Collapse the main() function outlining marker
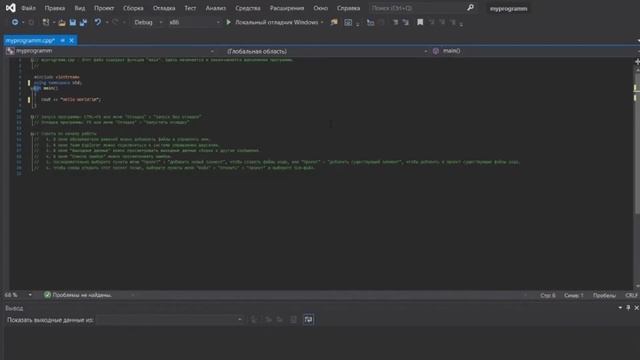Image resolution: width=640 pixels, height=360 pixels. click(32, 88)
